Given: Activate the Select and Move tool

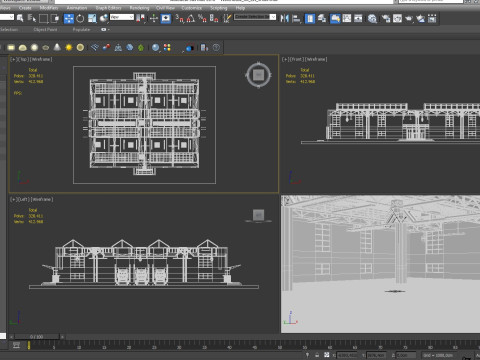Looking at the screenshot, I should 69,18.
